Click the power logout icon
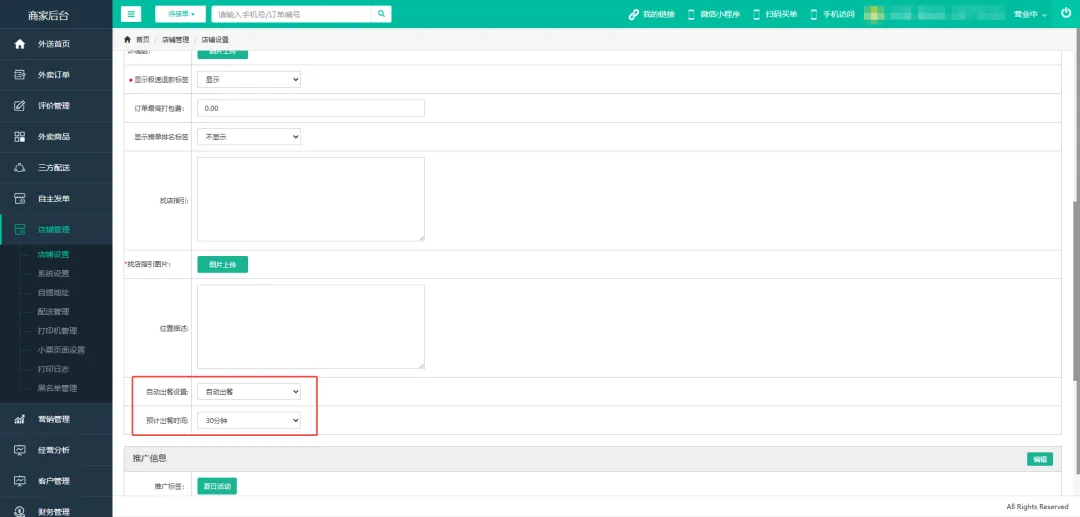The height and width of the screenshot is (517, 1080). [1066, 13]
